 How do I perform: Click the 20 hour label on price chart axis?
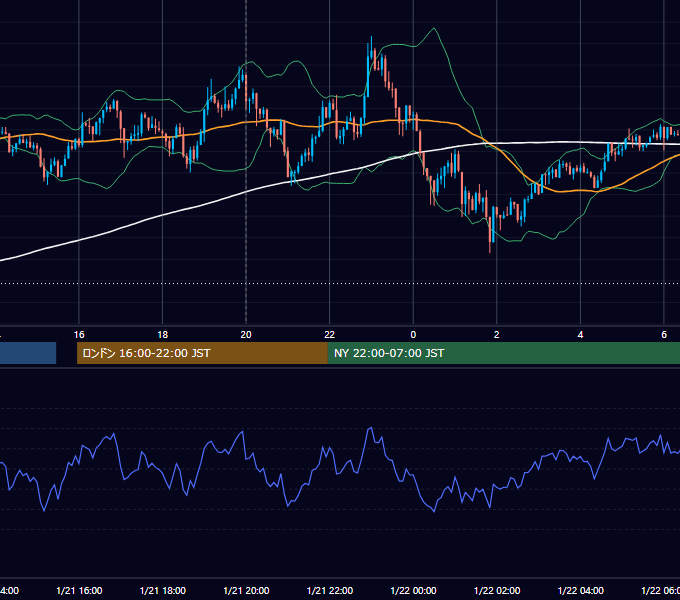246,335
